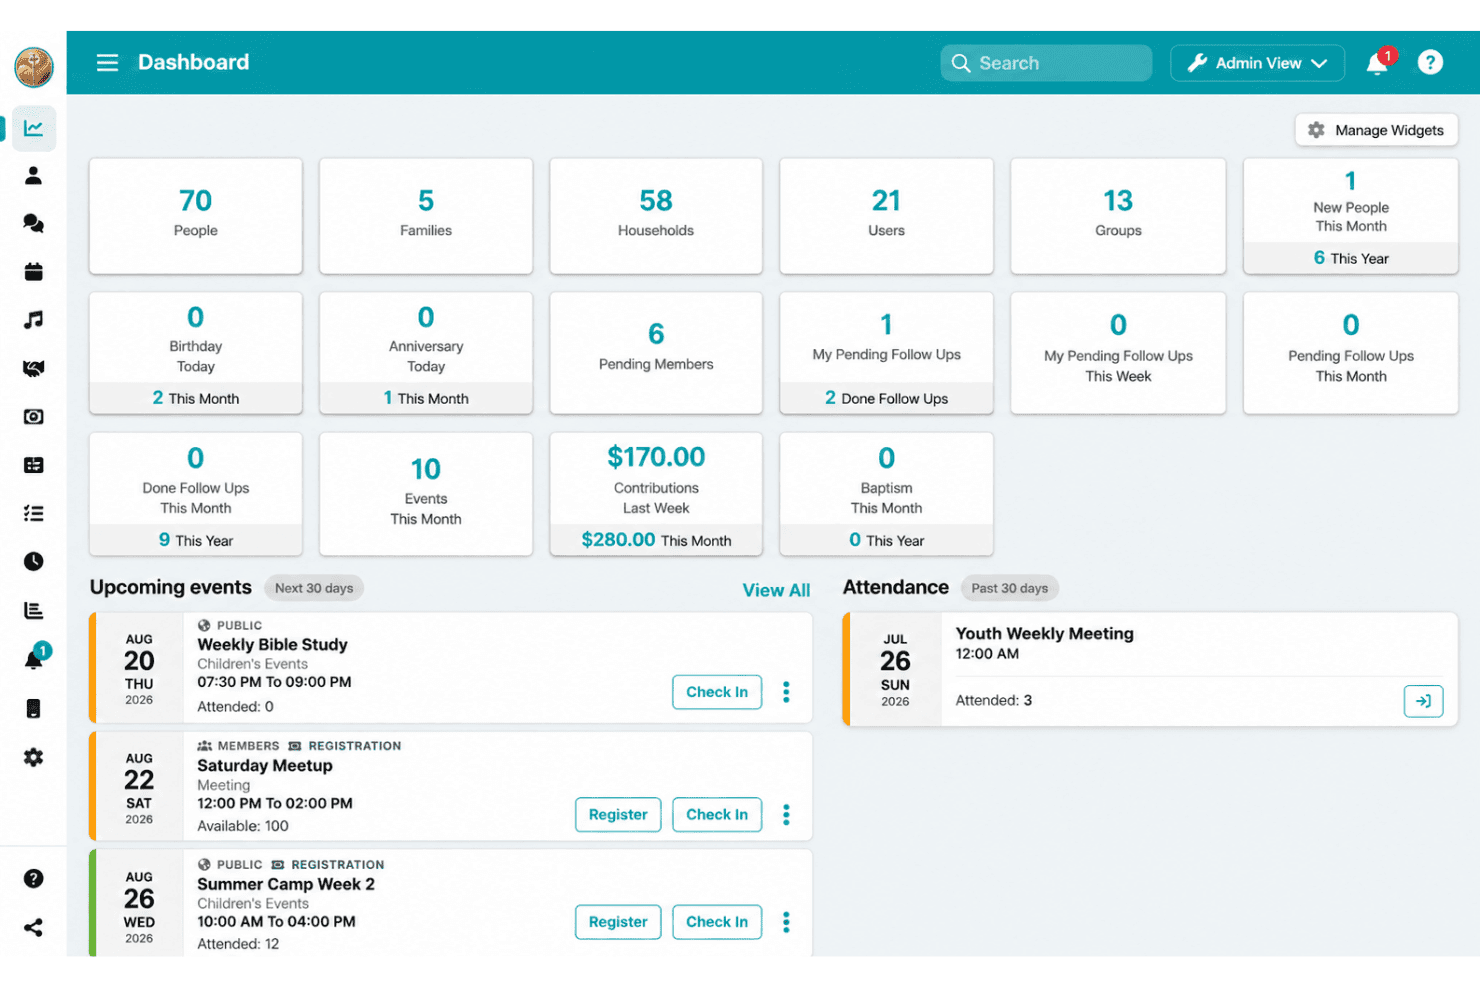Image resolution: width=1480 pixels, height=987 pixels.
Task: Open the 58 Households widget
Action: 656,216
